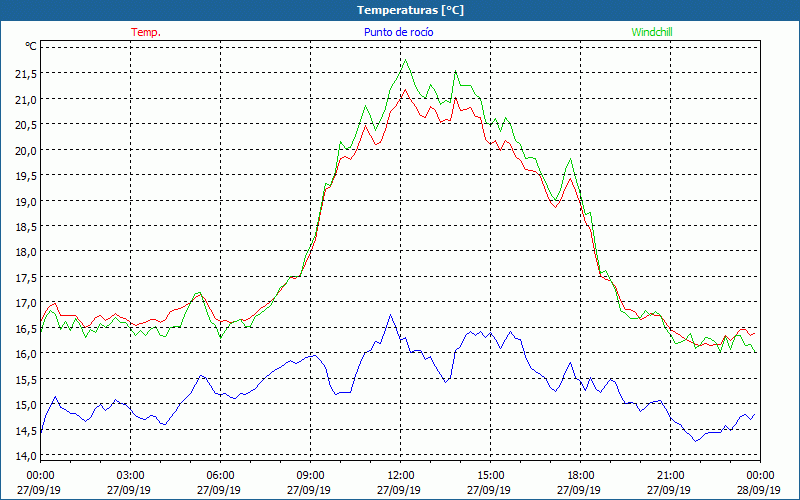This screenshot has height=500, width=800.
Task: Click the 14,5 y-axis value
Action: tap(26, 431)
